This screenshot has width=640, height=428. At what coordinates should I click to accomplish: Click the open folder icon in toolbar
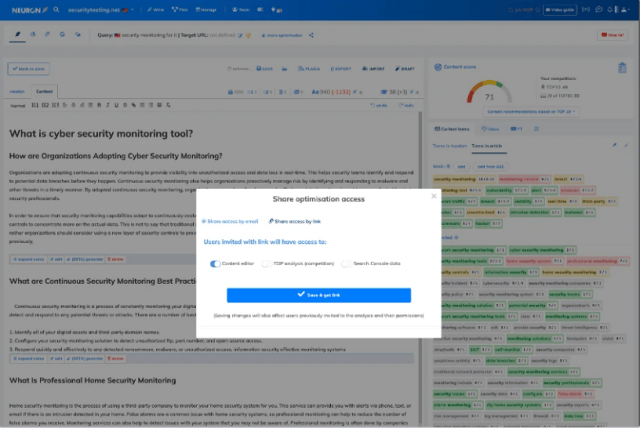[284, 69]
